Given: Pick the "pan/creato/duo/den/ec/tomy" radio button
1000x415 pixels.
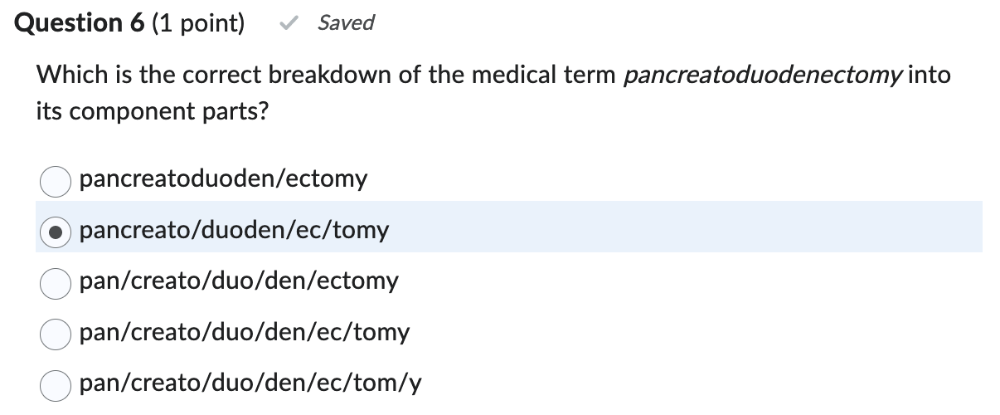Looking at the screenshot, I should (56, 334).
